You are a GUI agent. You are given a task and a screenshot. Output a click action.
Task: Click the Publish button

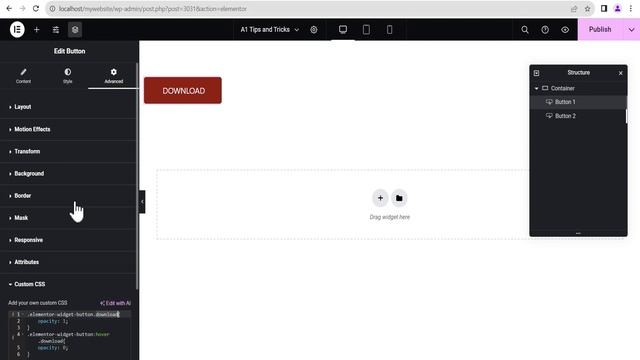click(600, 29)
